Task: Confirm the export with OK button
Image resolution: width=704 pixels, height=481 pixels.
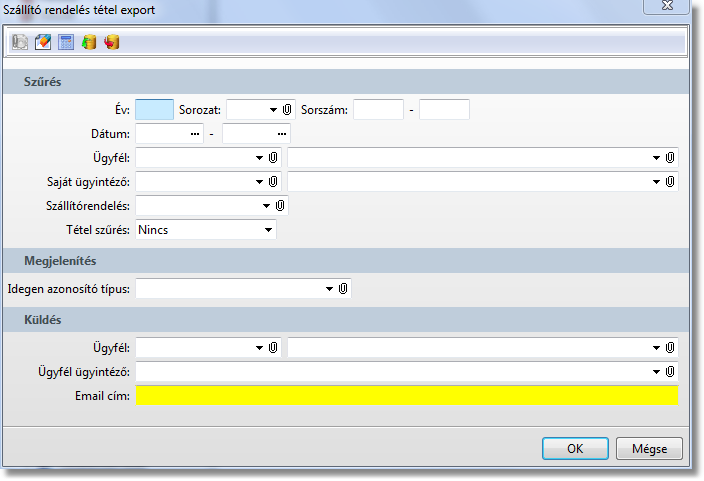Action: pos(575,449)
